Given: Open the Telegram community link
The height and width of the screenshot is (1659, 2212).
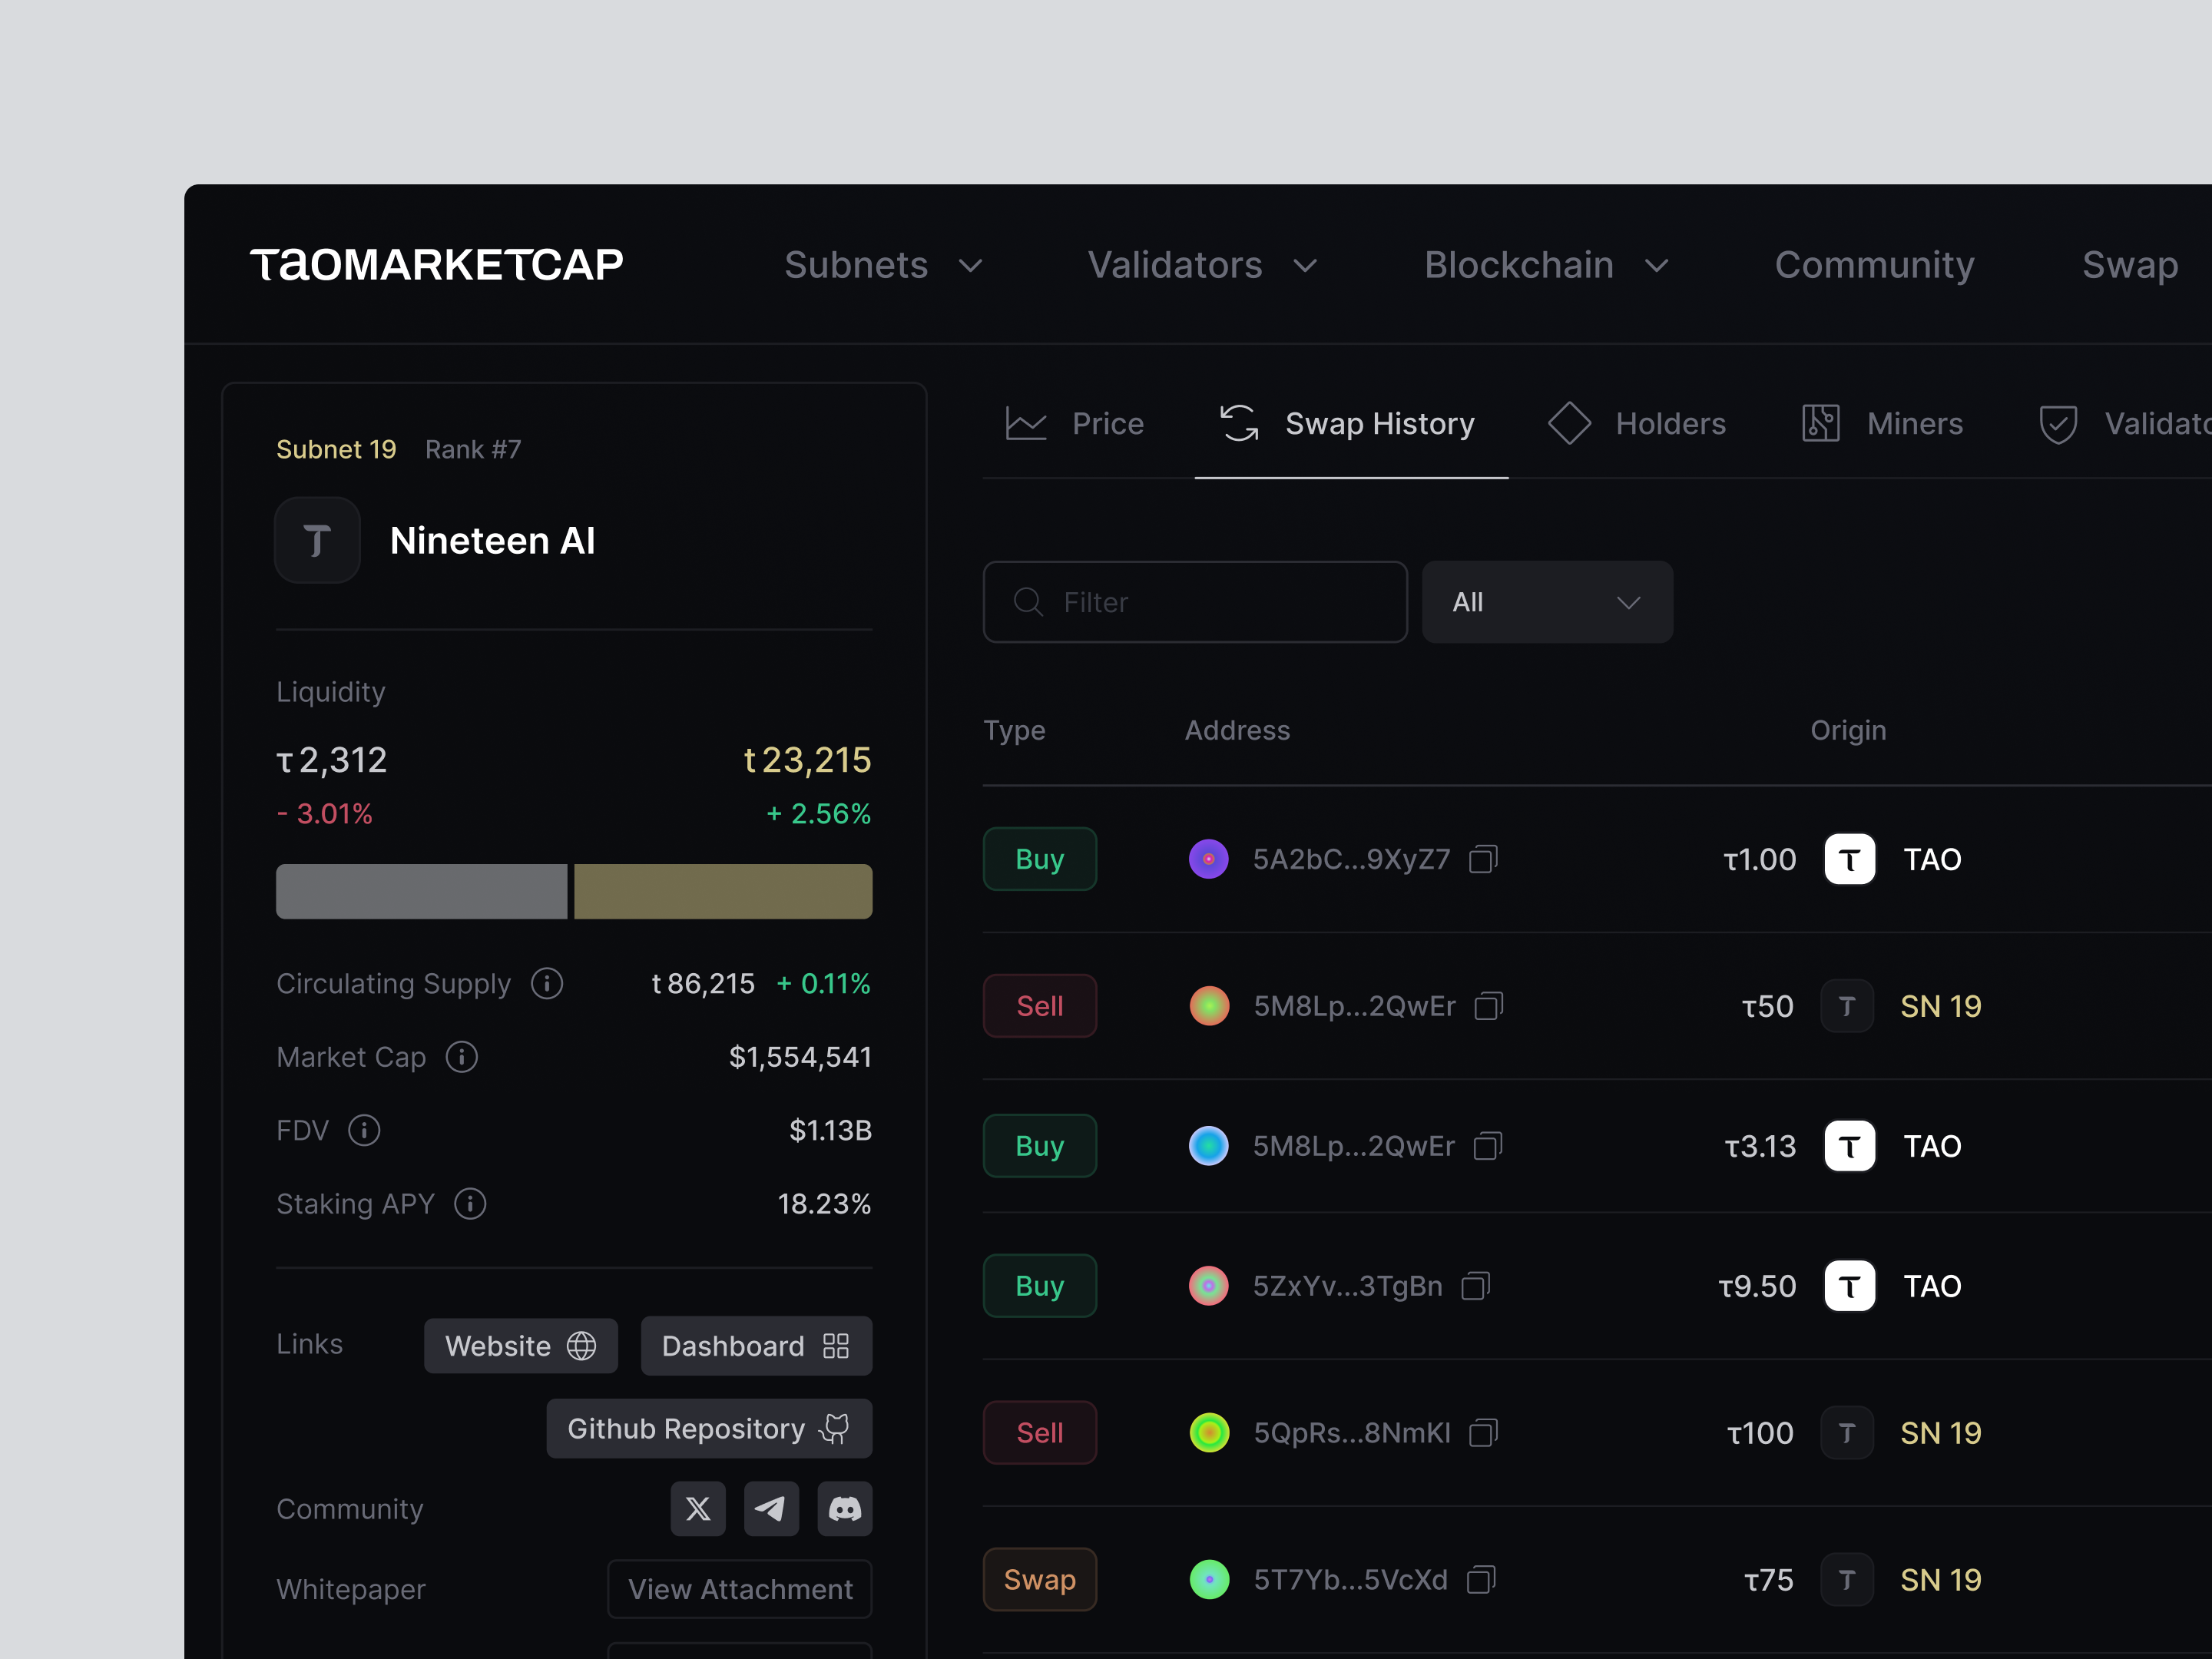Looking at the screenshot, I should pyautogui.click(x=771, y=1508).
